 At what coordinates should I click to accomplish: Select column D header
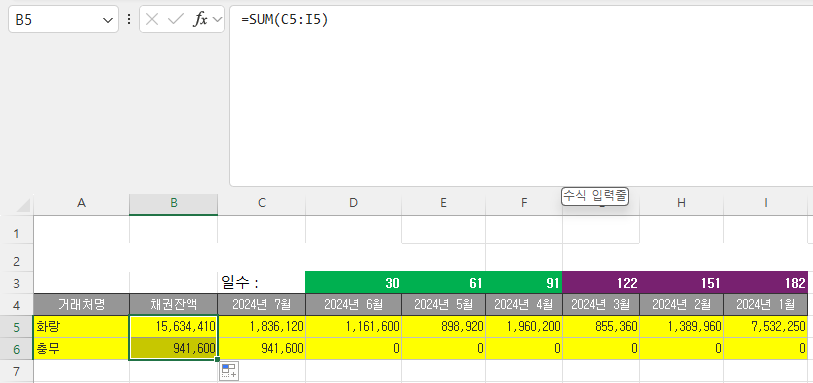coord(354,204)
